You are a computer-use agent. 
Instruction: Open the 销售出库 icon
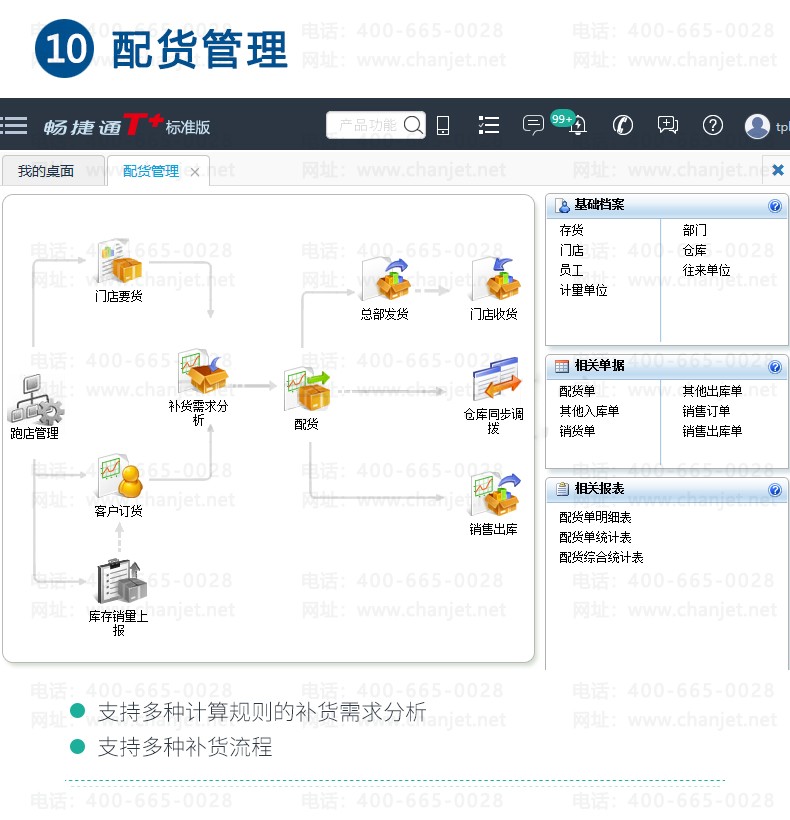coord(496,495)
